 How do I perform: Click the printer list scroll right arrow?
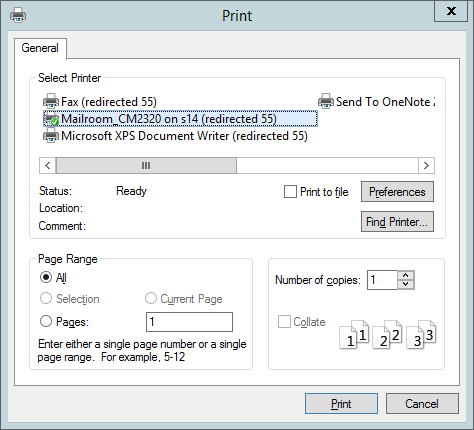(x=426, y=165)
